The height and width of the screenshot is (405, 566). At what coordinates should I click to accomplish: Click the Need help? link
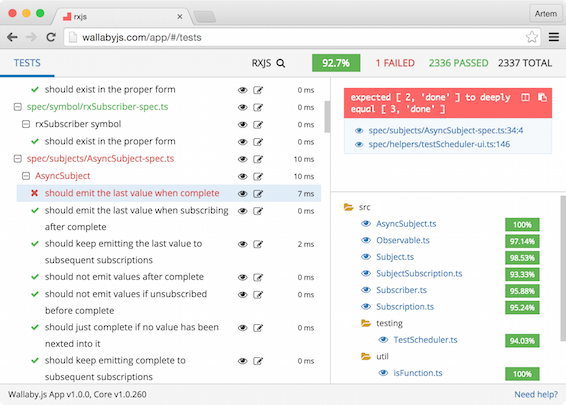coord(536,395)
